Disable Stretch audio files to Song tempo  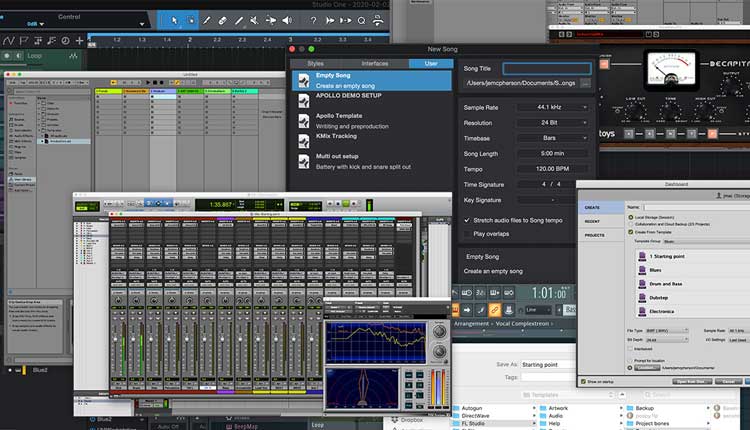467,219
